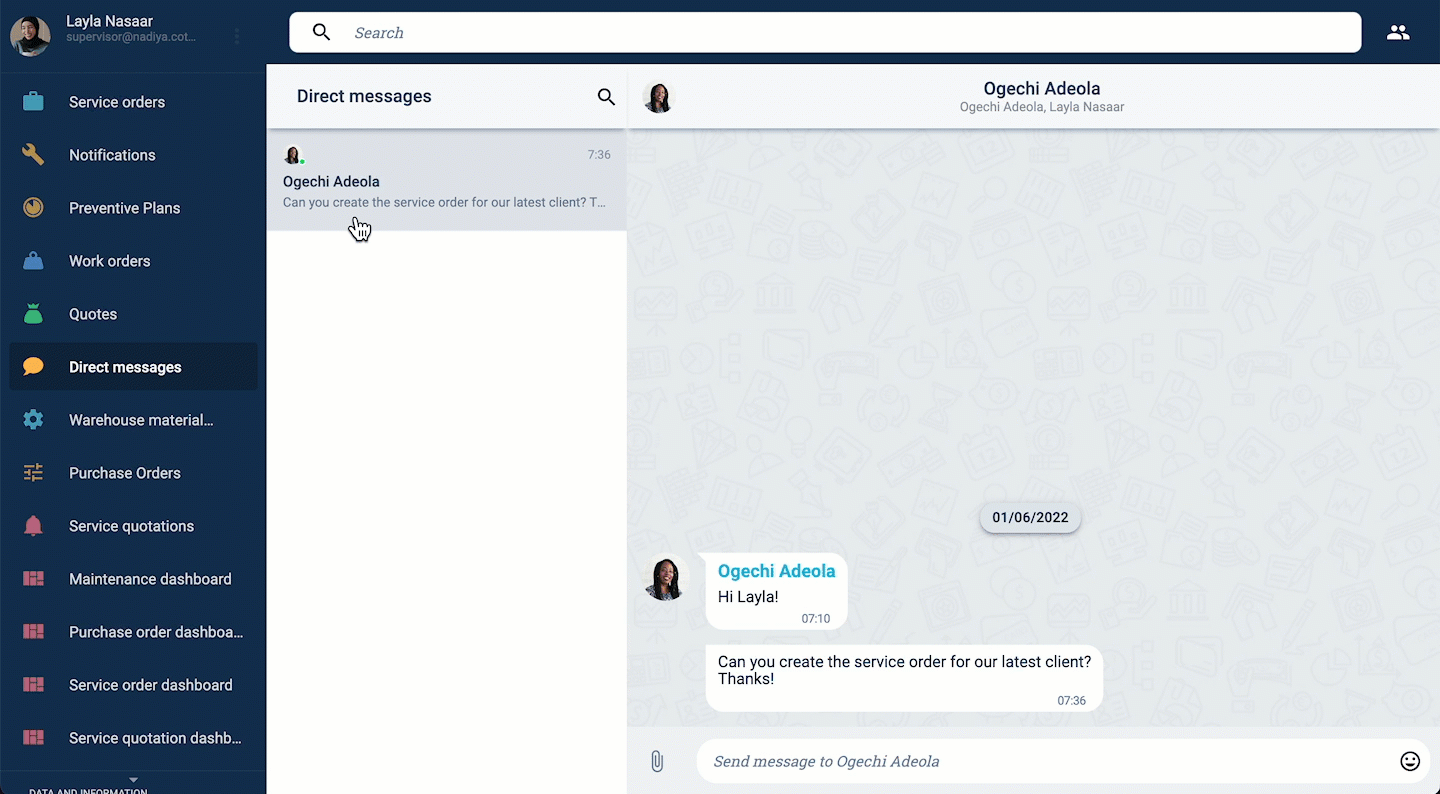Open the three-dot menu beside Layla Nasaar
1440x794 pixels.
[x=237, y=36]
